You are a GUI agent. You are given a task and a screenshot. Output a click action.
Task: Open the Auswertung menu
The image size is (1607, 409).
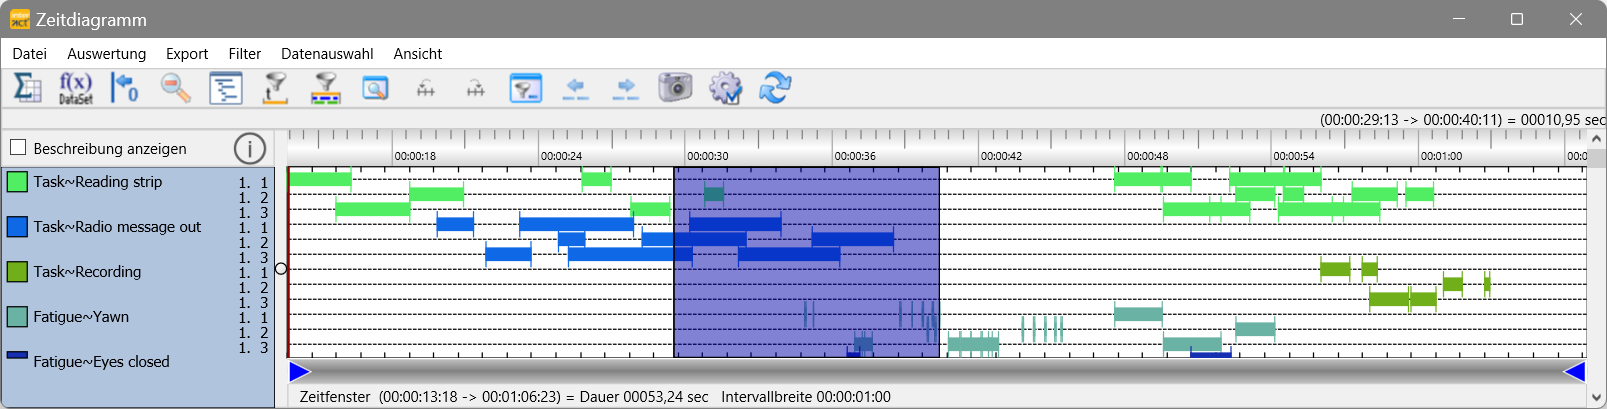coord(106,54)
